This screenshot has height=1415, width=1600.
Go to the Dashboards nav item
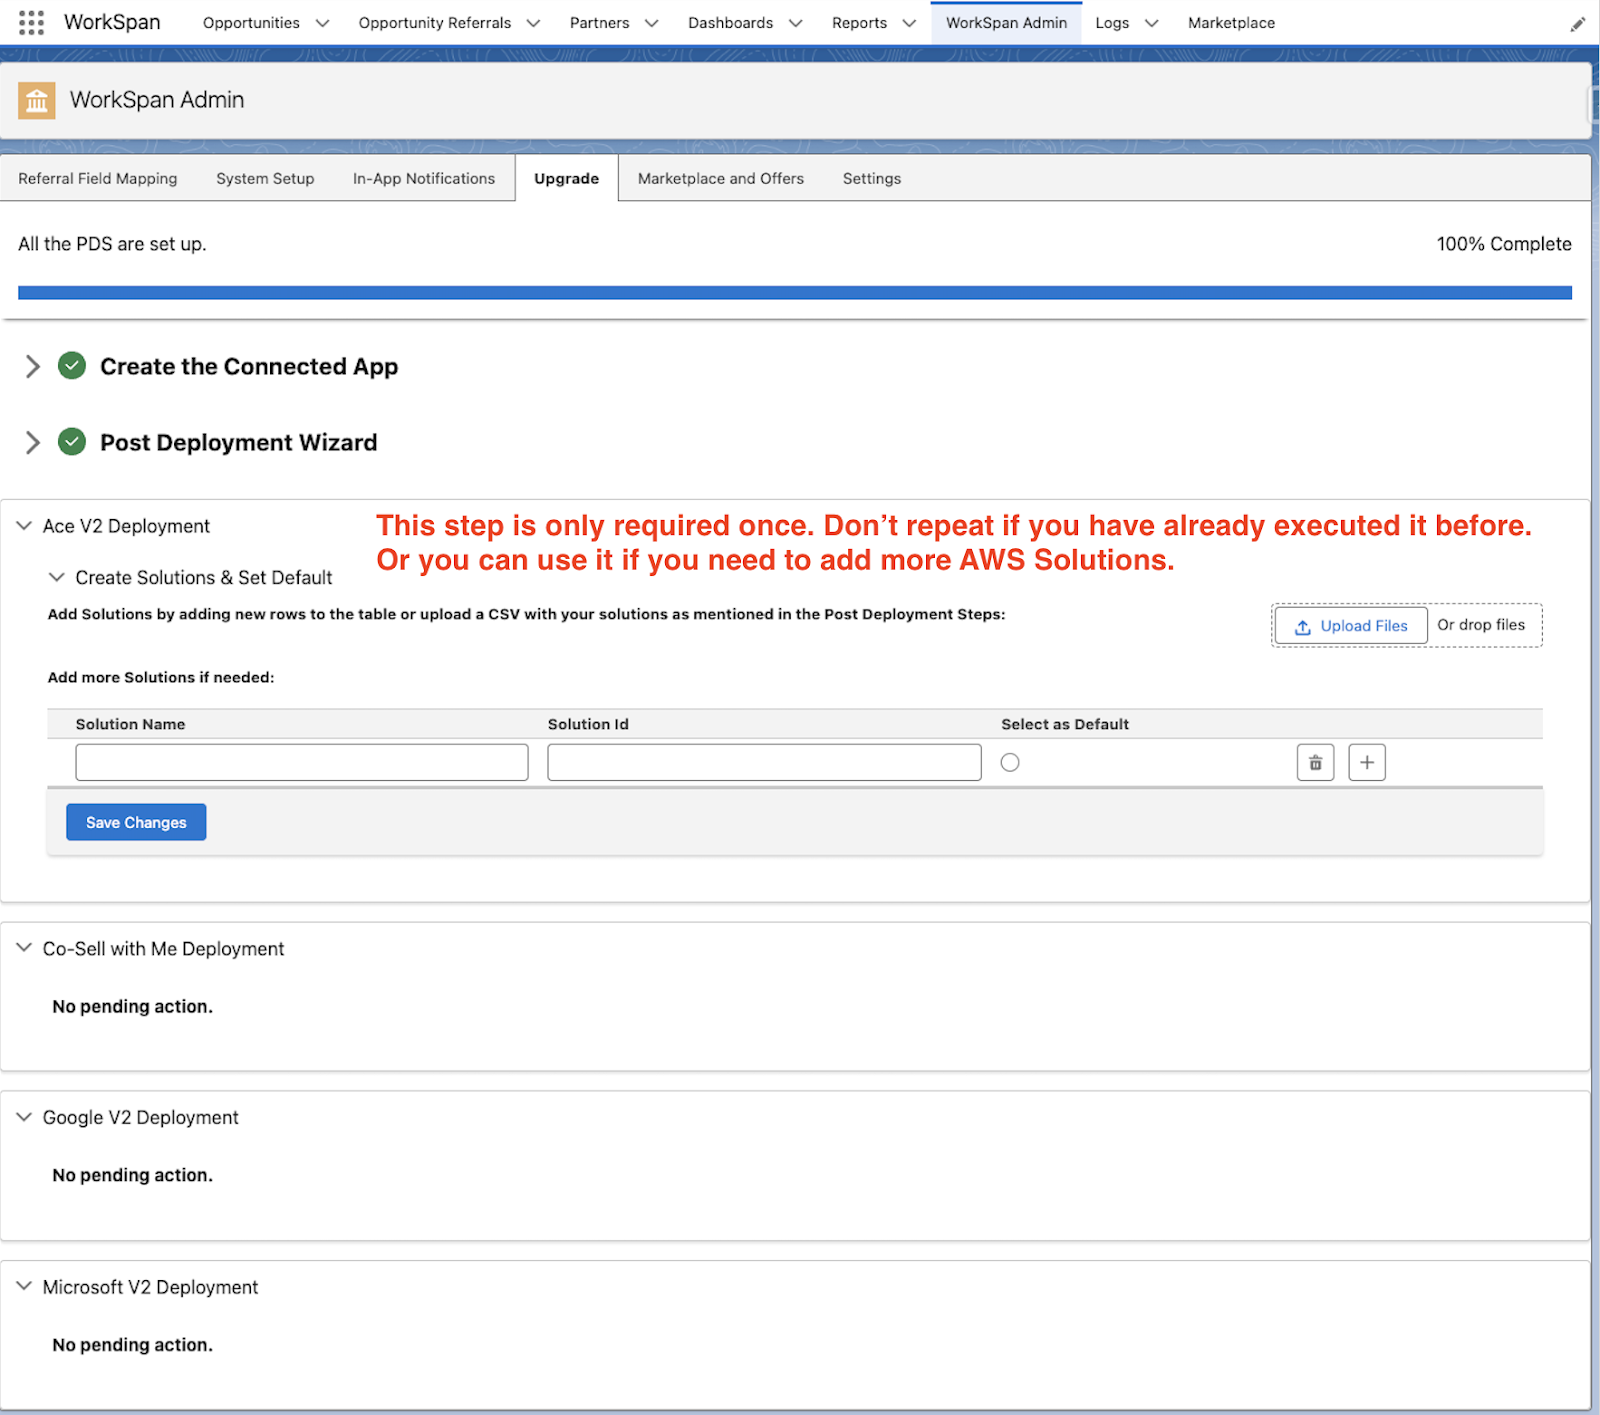(x=730, y=23)
